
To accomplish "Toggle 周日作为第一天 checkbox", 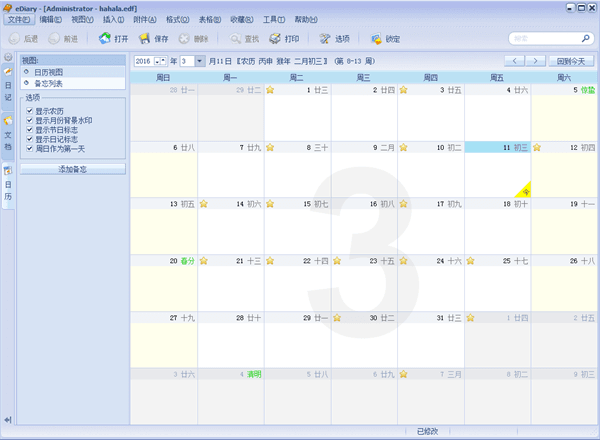I will (30, 148).
